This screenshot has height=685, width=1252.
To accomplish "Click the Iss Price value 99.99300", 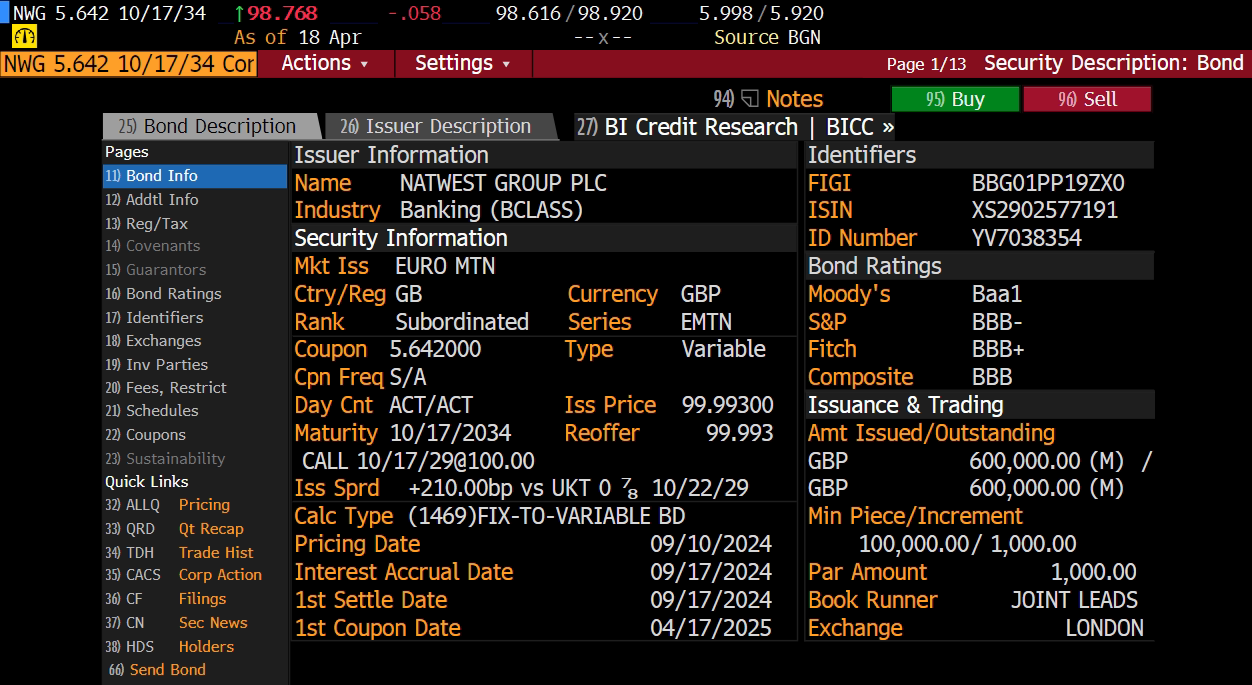I will [727, 405].
